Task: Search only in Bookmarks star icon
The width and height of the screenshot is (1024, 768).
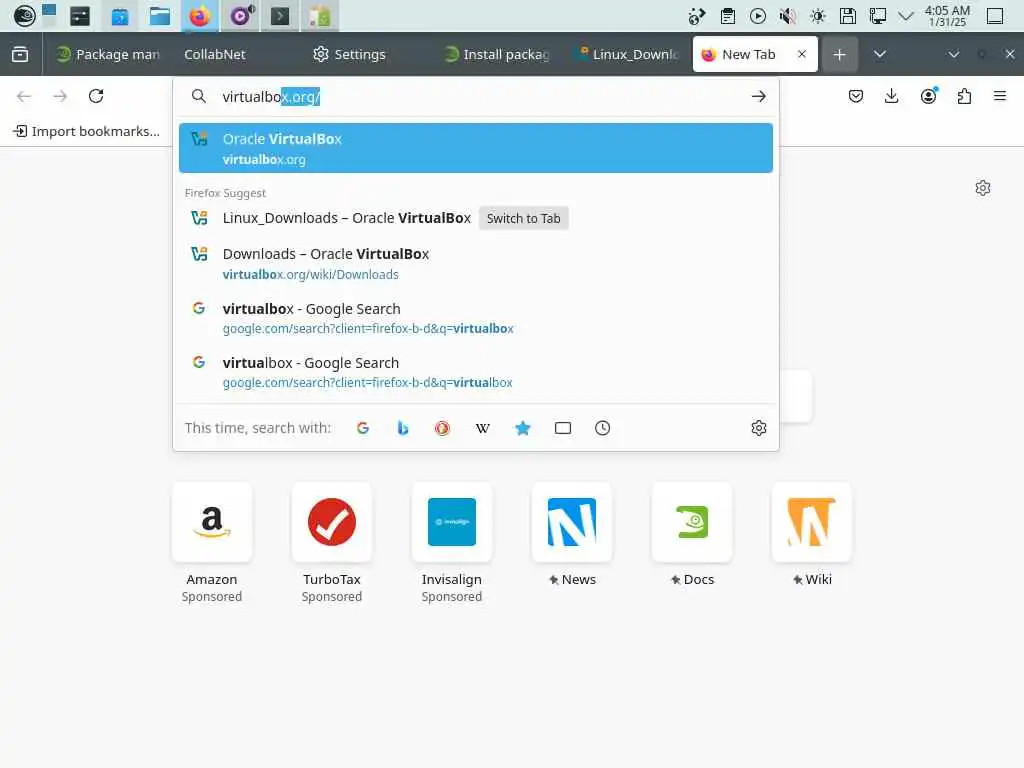Action: tap(522, 428)
